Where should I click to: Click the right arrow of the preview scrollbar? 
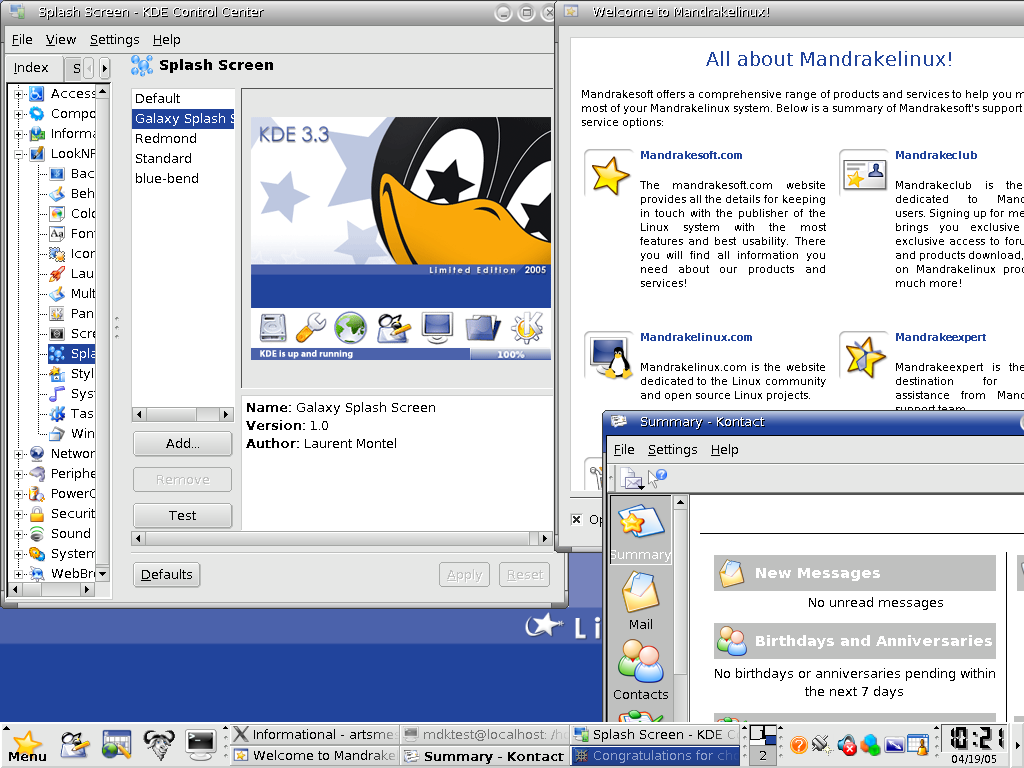tap(545, 538)
